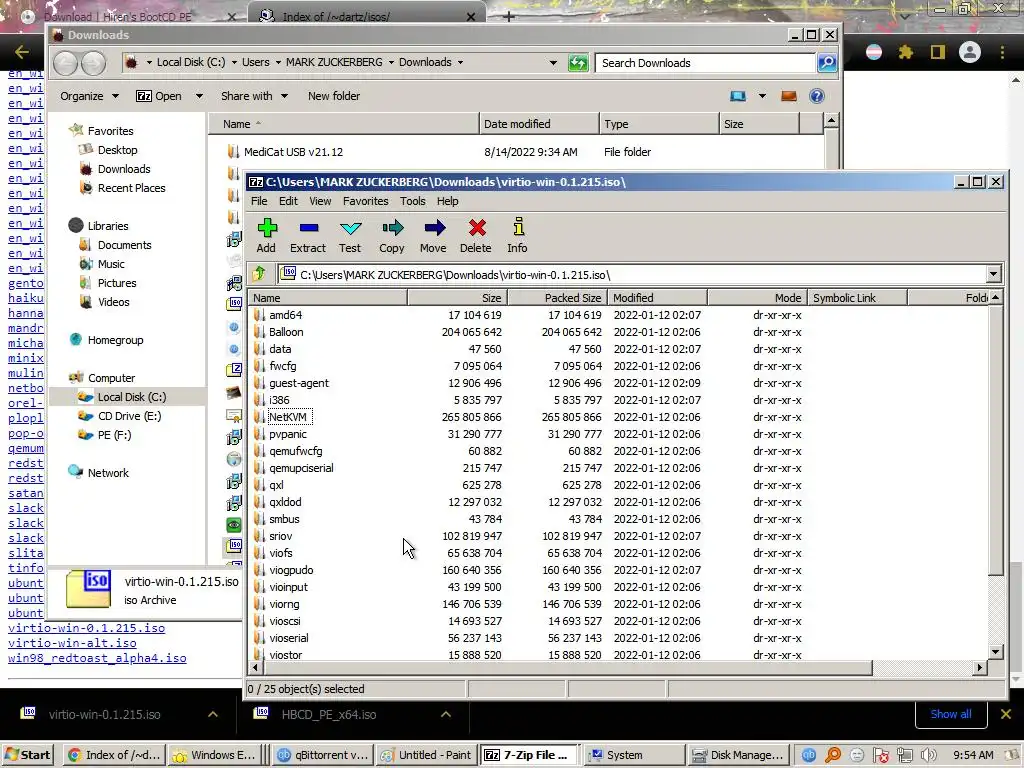The width and height of the screenshot is (1024, 768).
Task: Open the virtio-win-0.1.215.iso web link
Action: tap(86, 628)
